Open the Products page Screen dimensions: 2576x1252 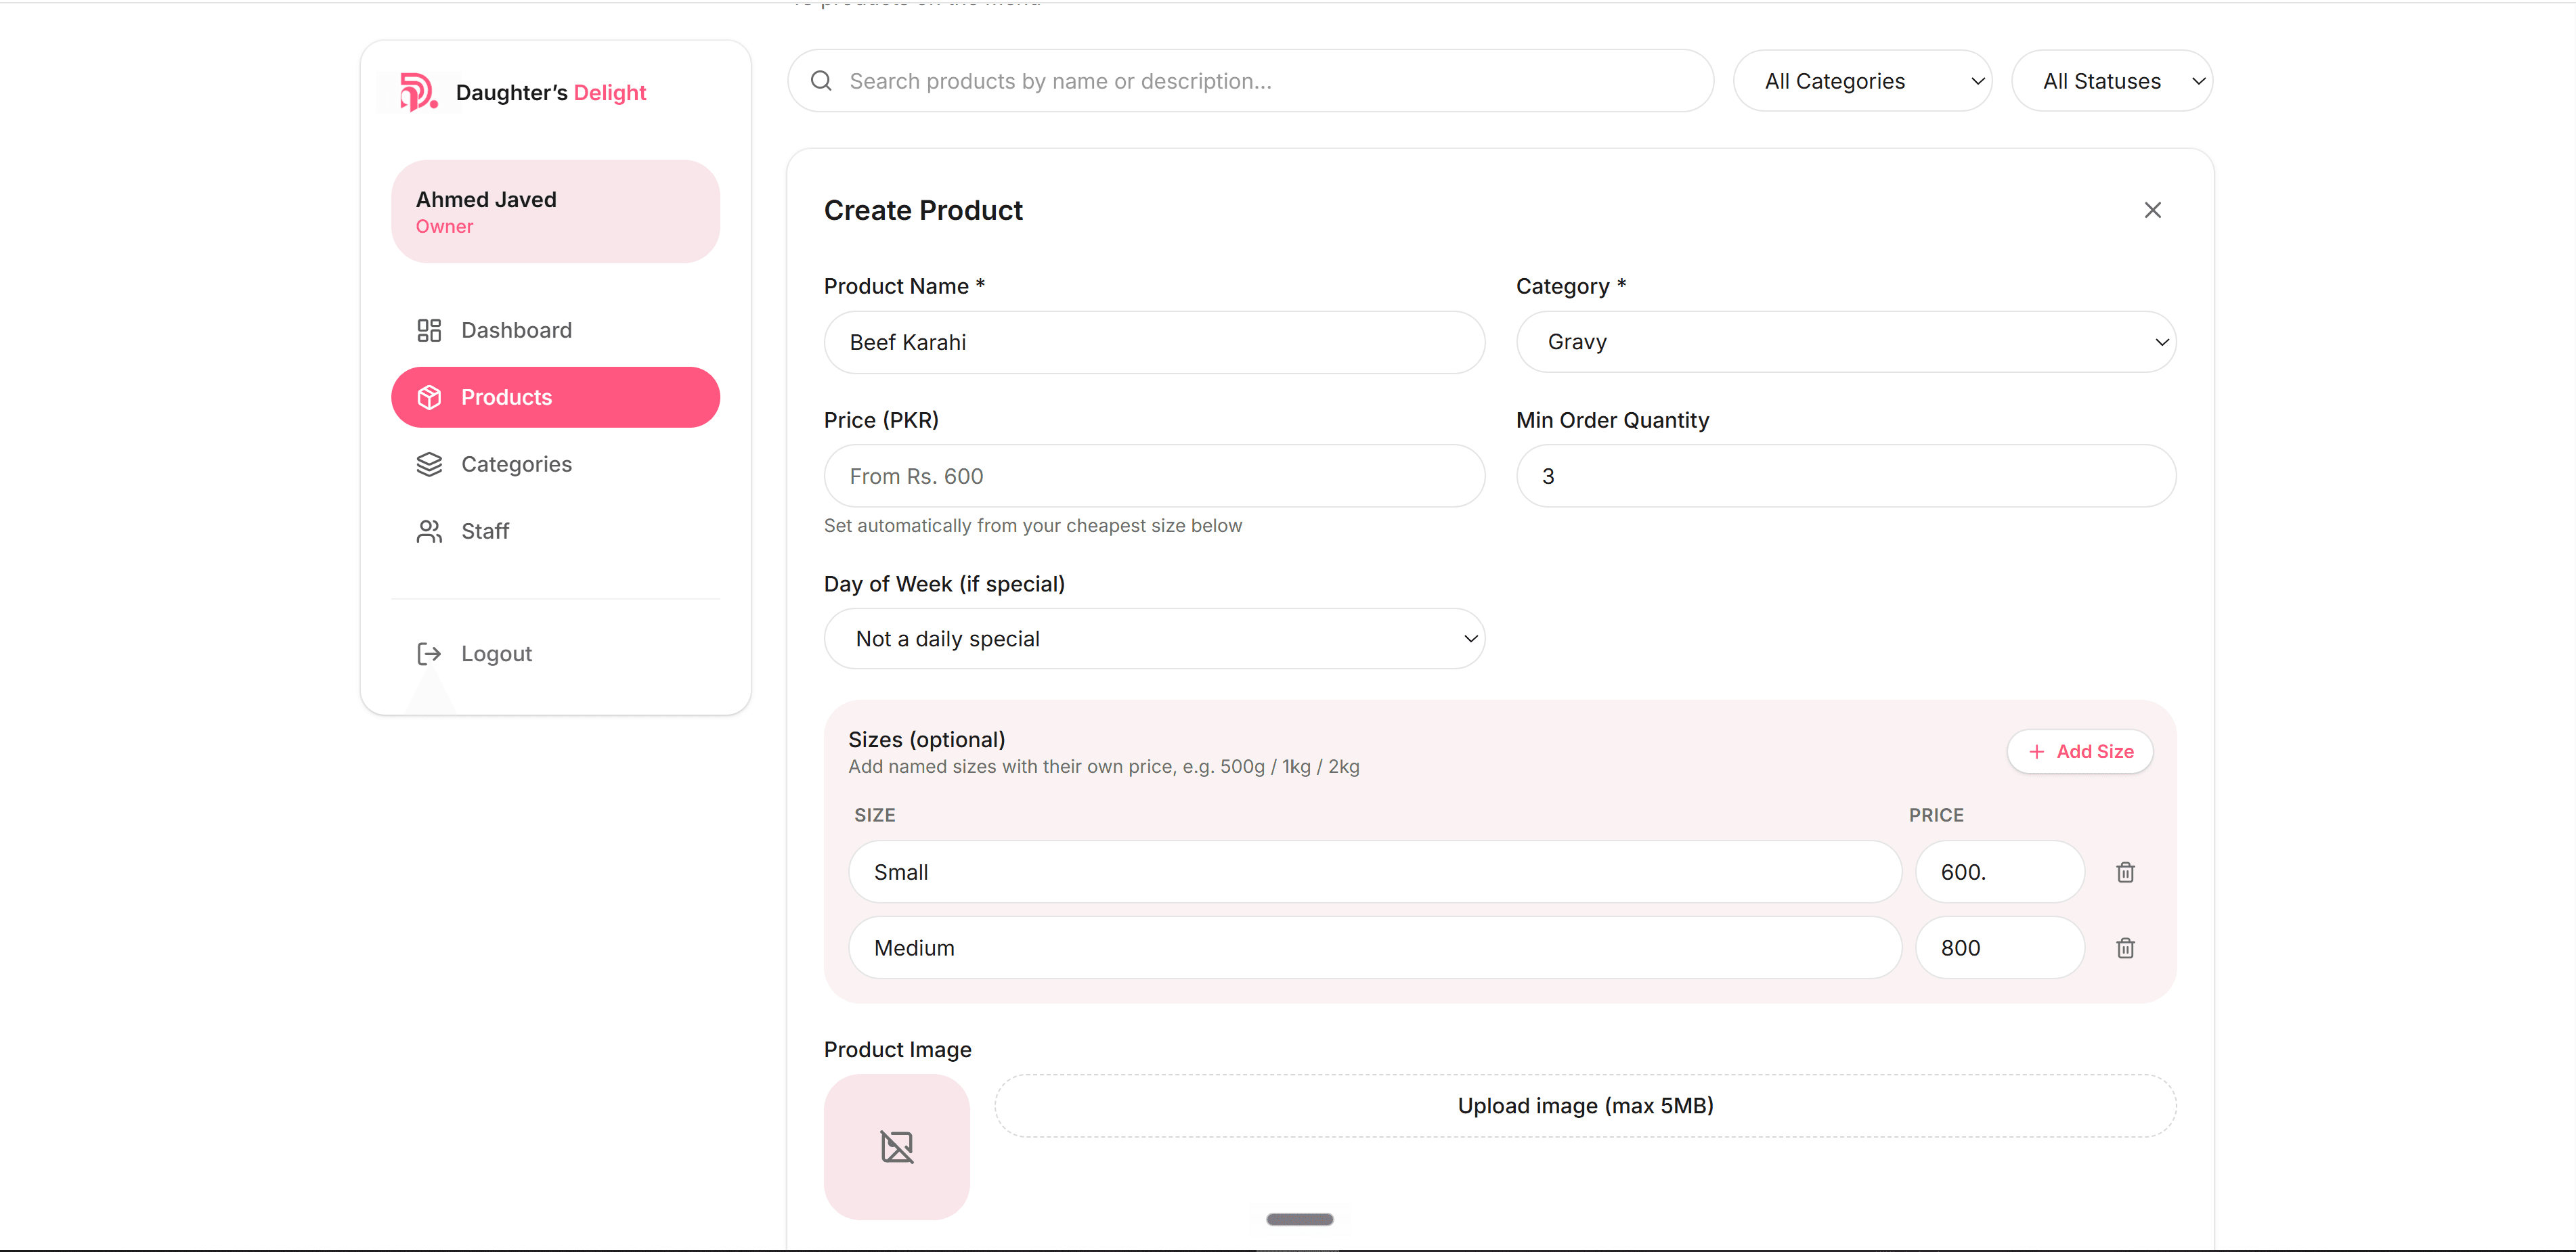coord(555,397)
